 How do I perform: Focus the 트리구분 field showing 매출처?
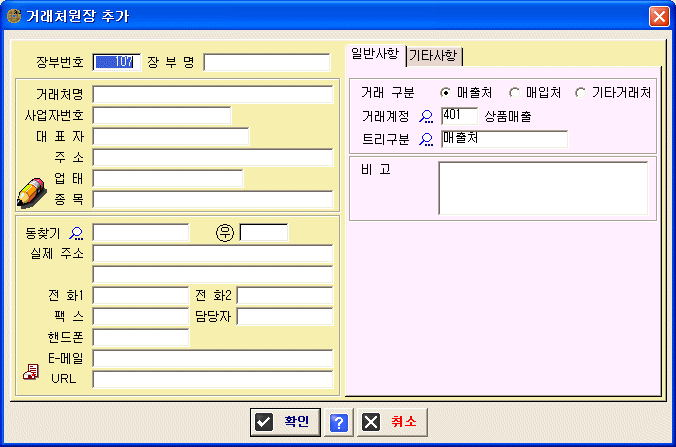click(504, 139)
